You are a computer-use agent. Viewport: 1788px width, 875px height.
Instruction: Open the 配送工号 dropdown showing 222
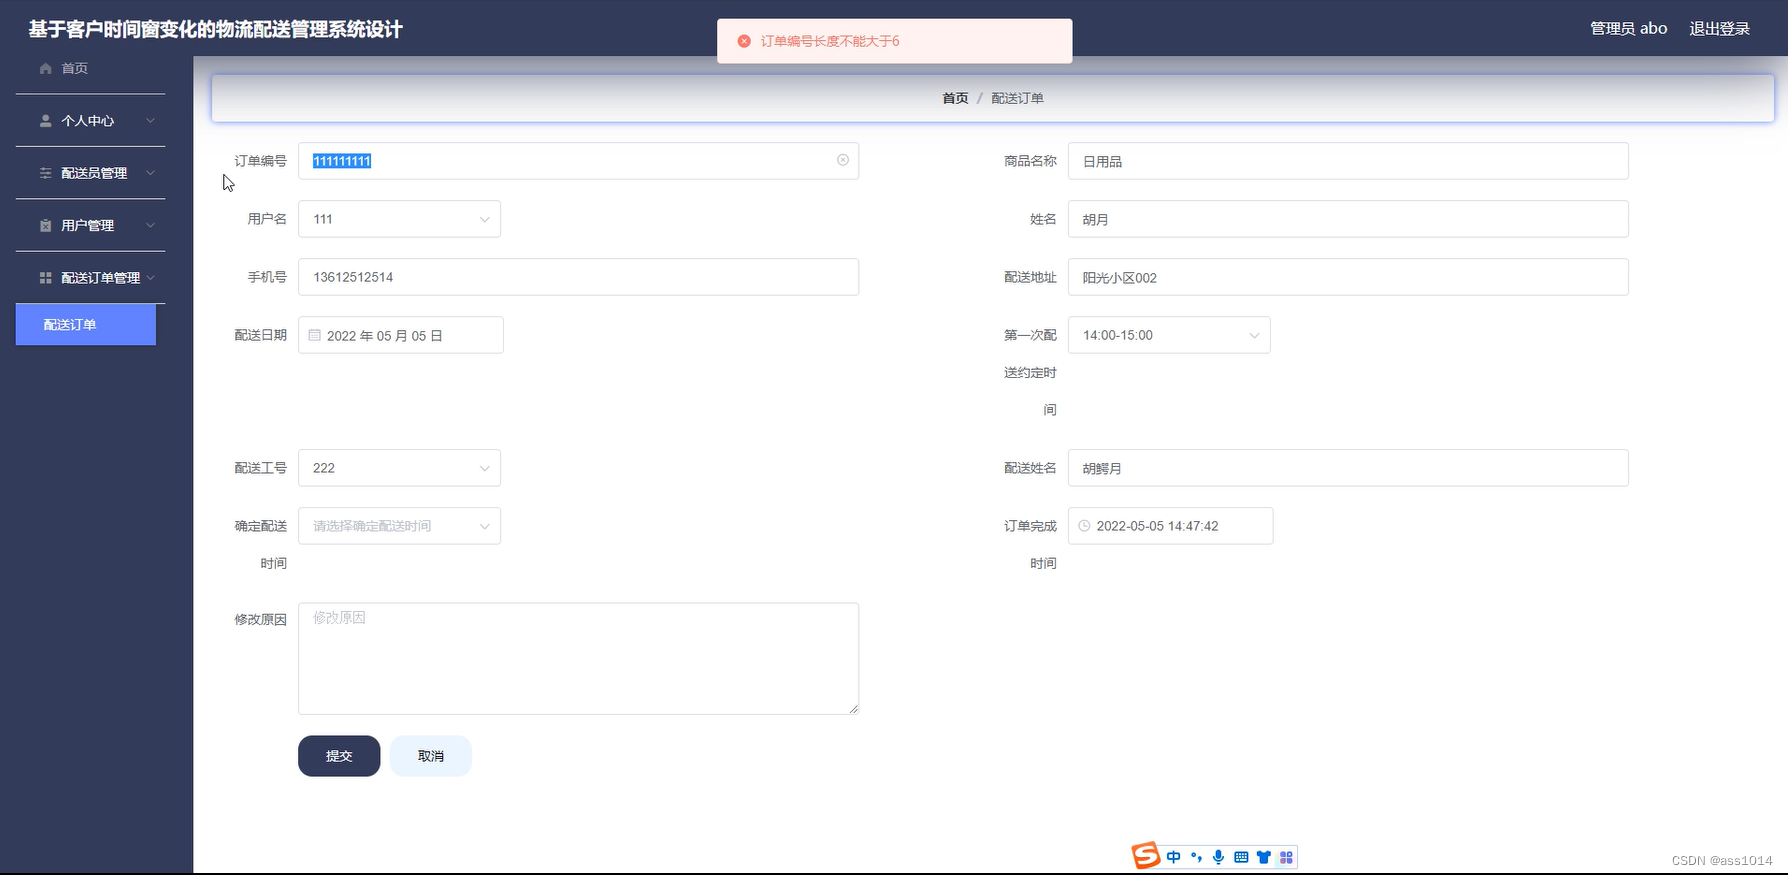399,468
